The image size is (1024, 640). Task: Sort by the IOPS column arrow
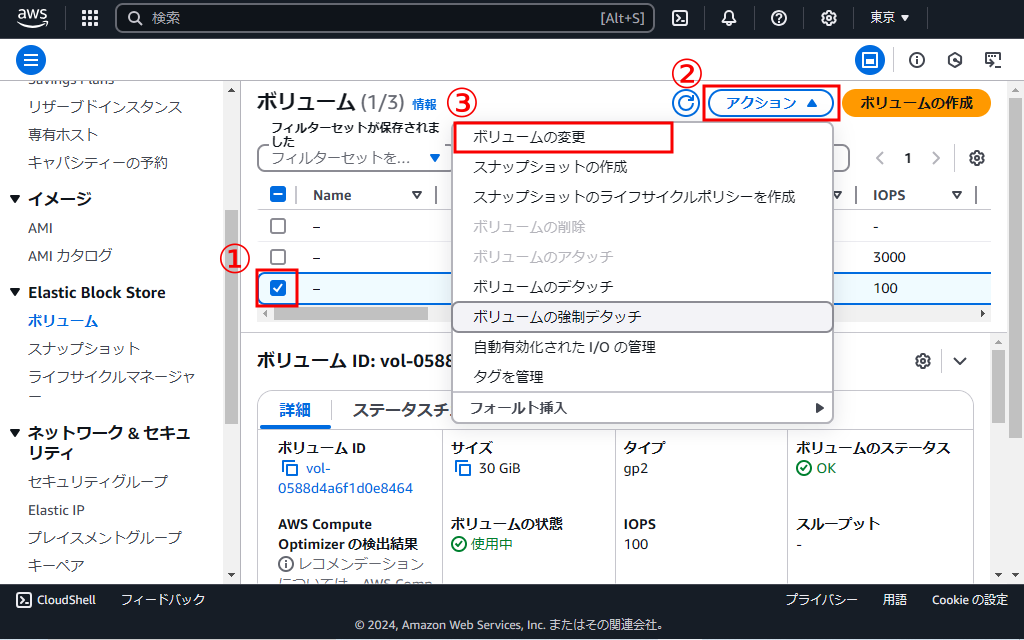pyautogui.click(x=957, y=195)
